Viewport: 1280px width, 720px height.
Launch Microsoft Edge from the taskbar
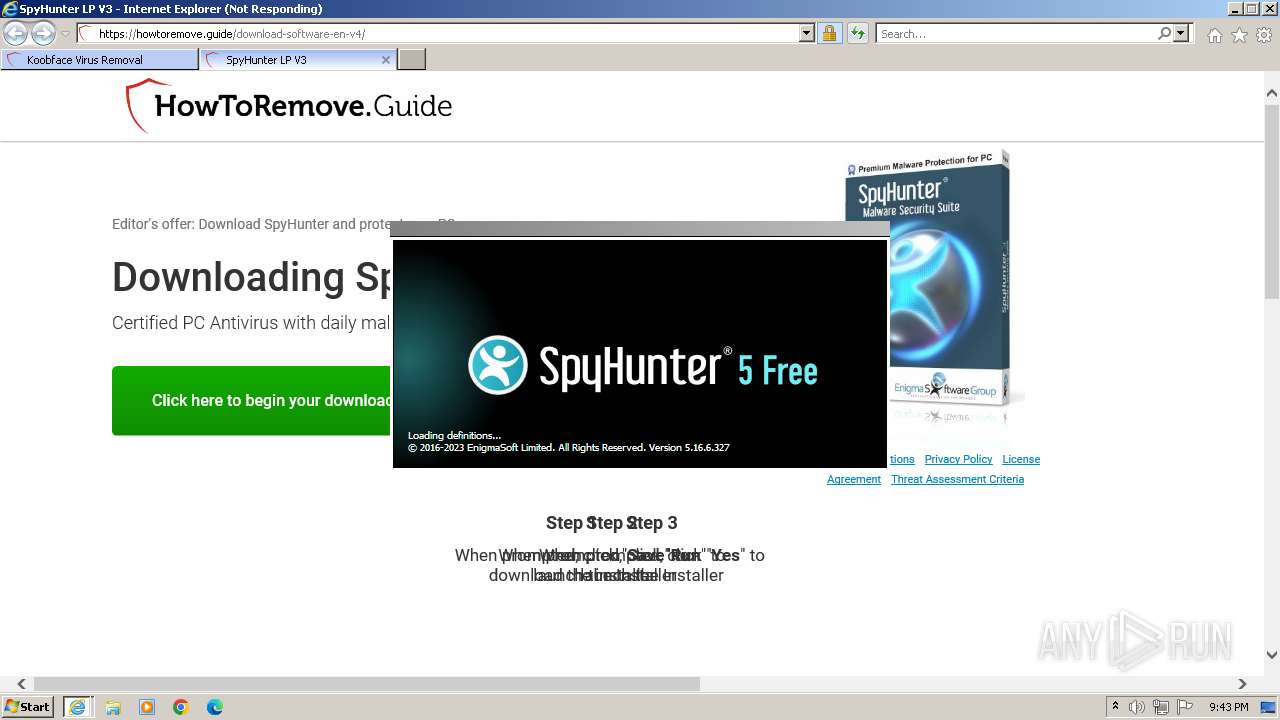pyautogui.click(x=215, y=707)
